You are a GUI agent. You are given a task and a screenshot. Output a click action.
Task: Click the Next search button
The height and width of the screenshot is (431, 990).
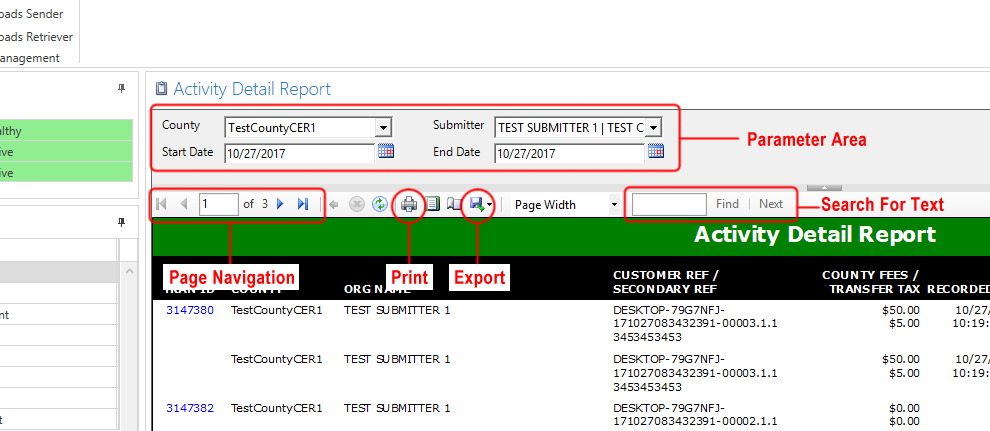771,204
